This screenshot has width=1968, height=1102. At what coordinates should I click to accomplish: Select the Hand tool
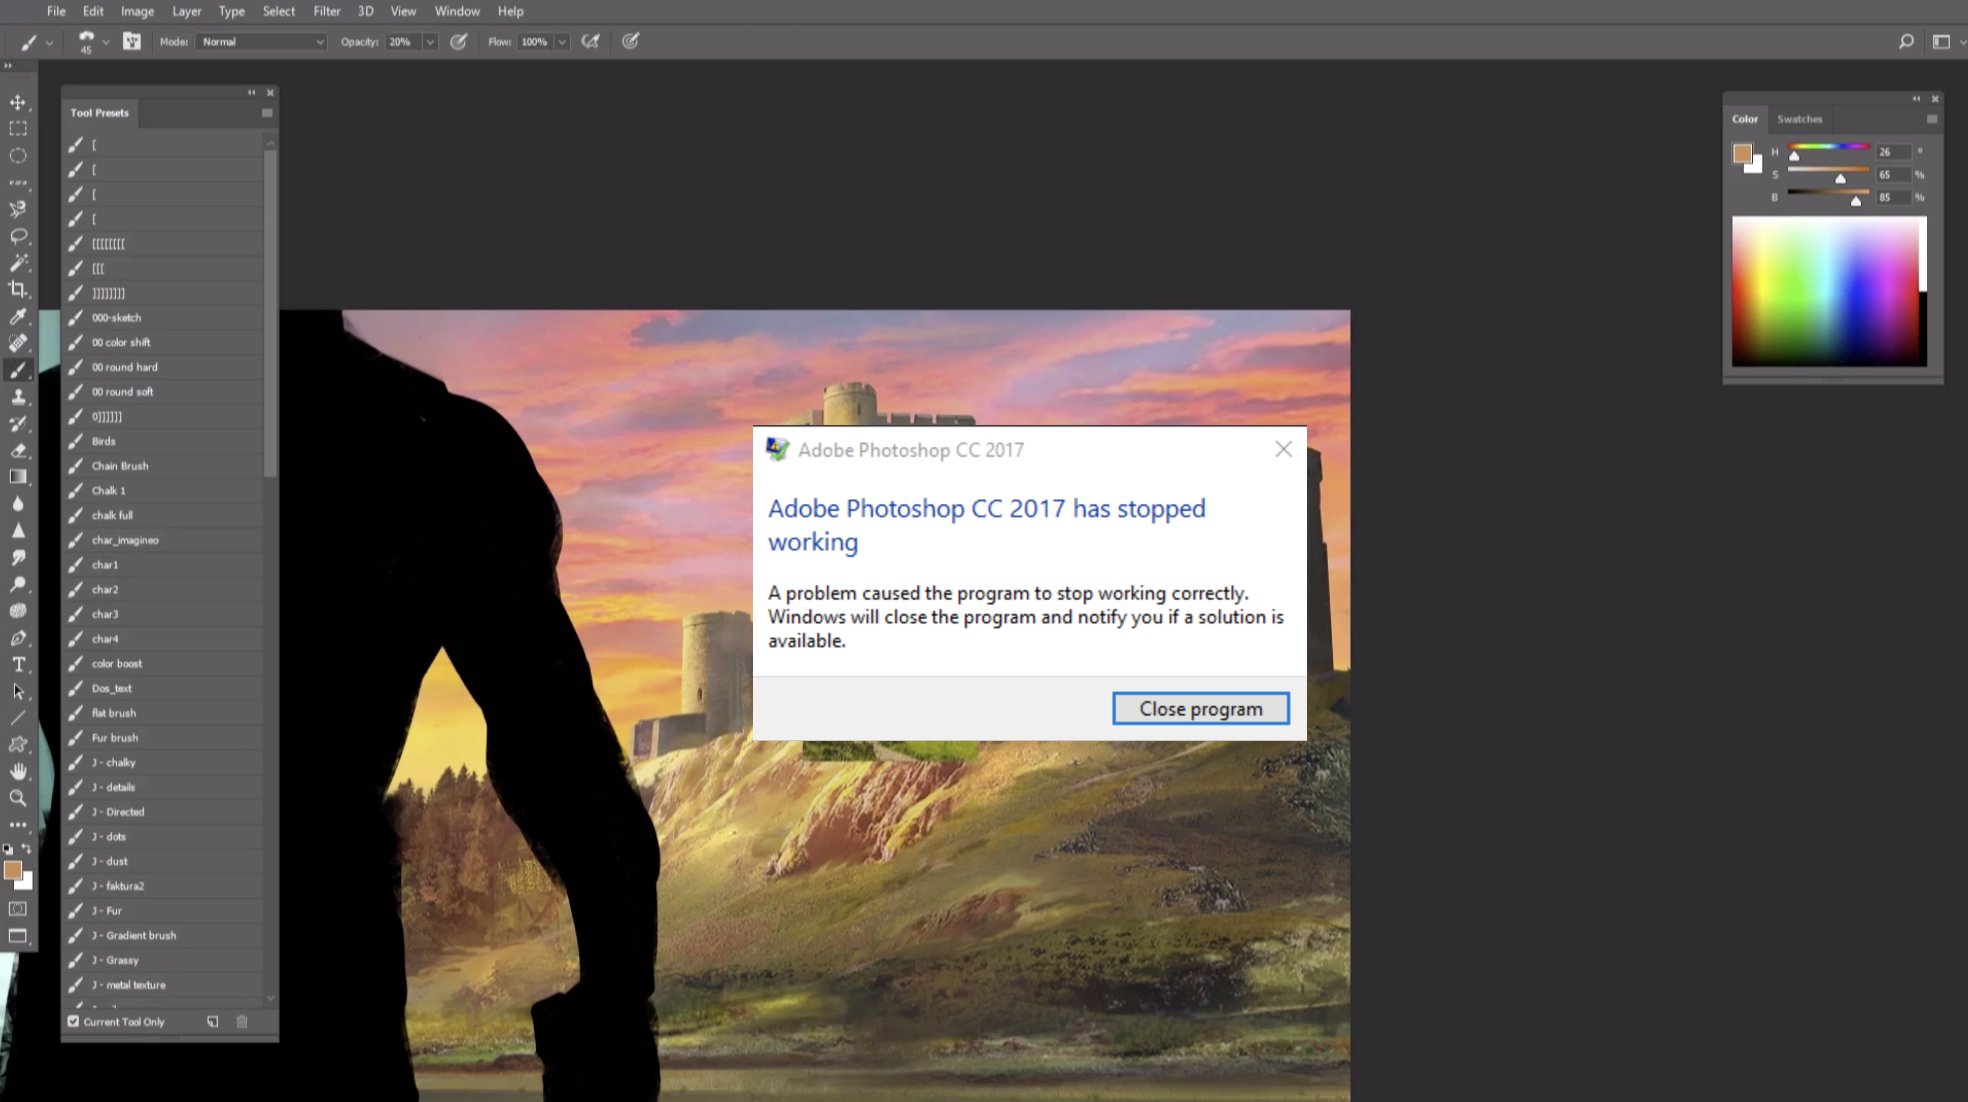tap(18, 771)
